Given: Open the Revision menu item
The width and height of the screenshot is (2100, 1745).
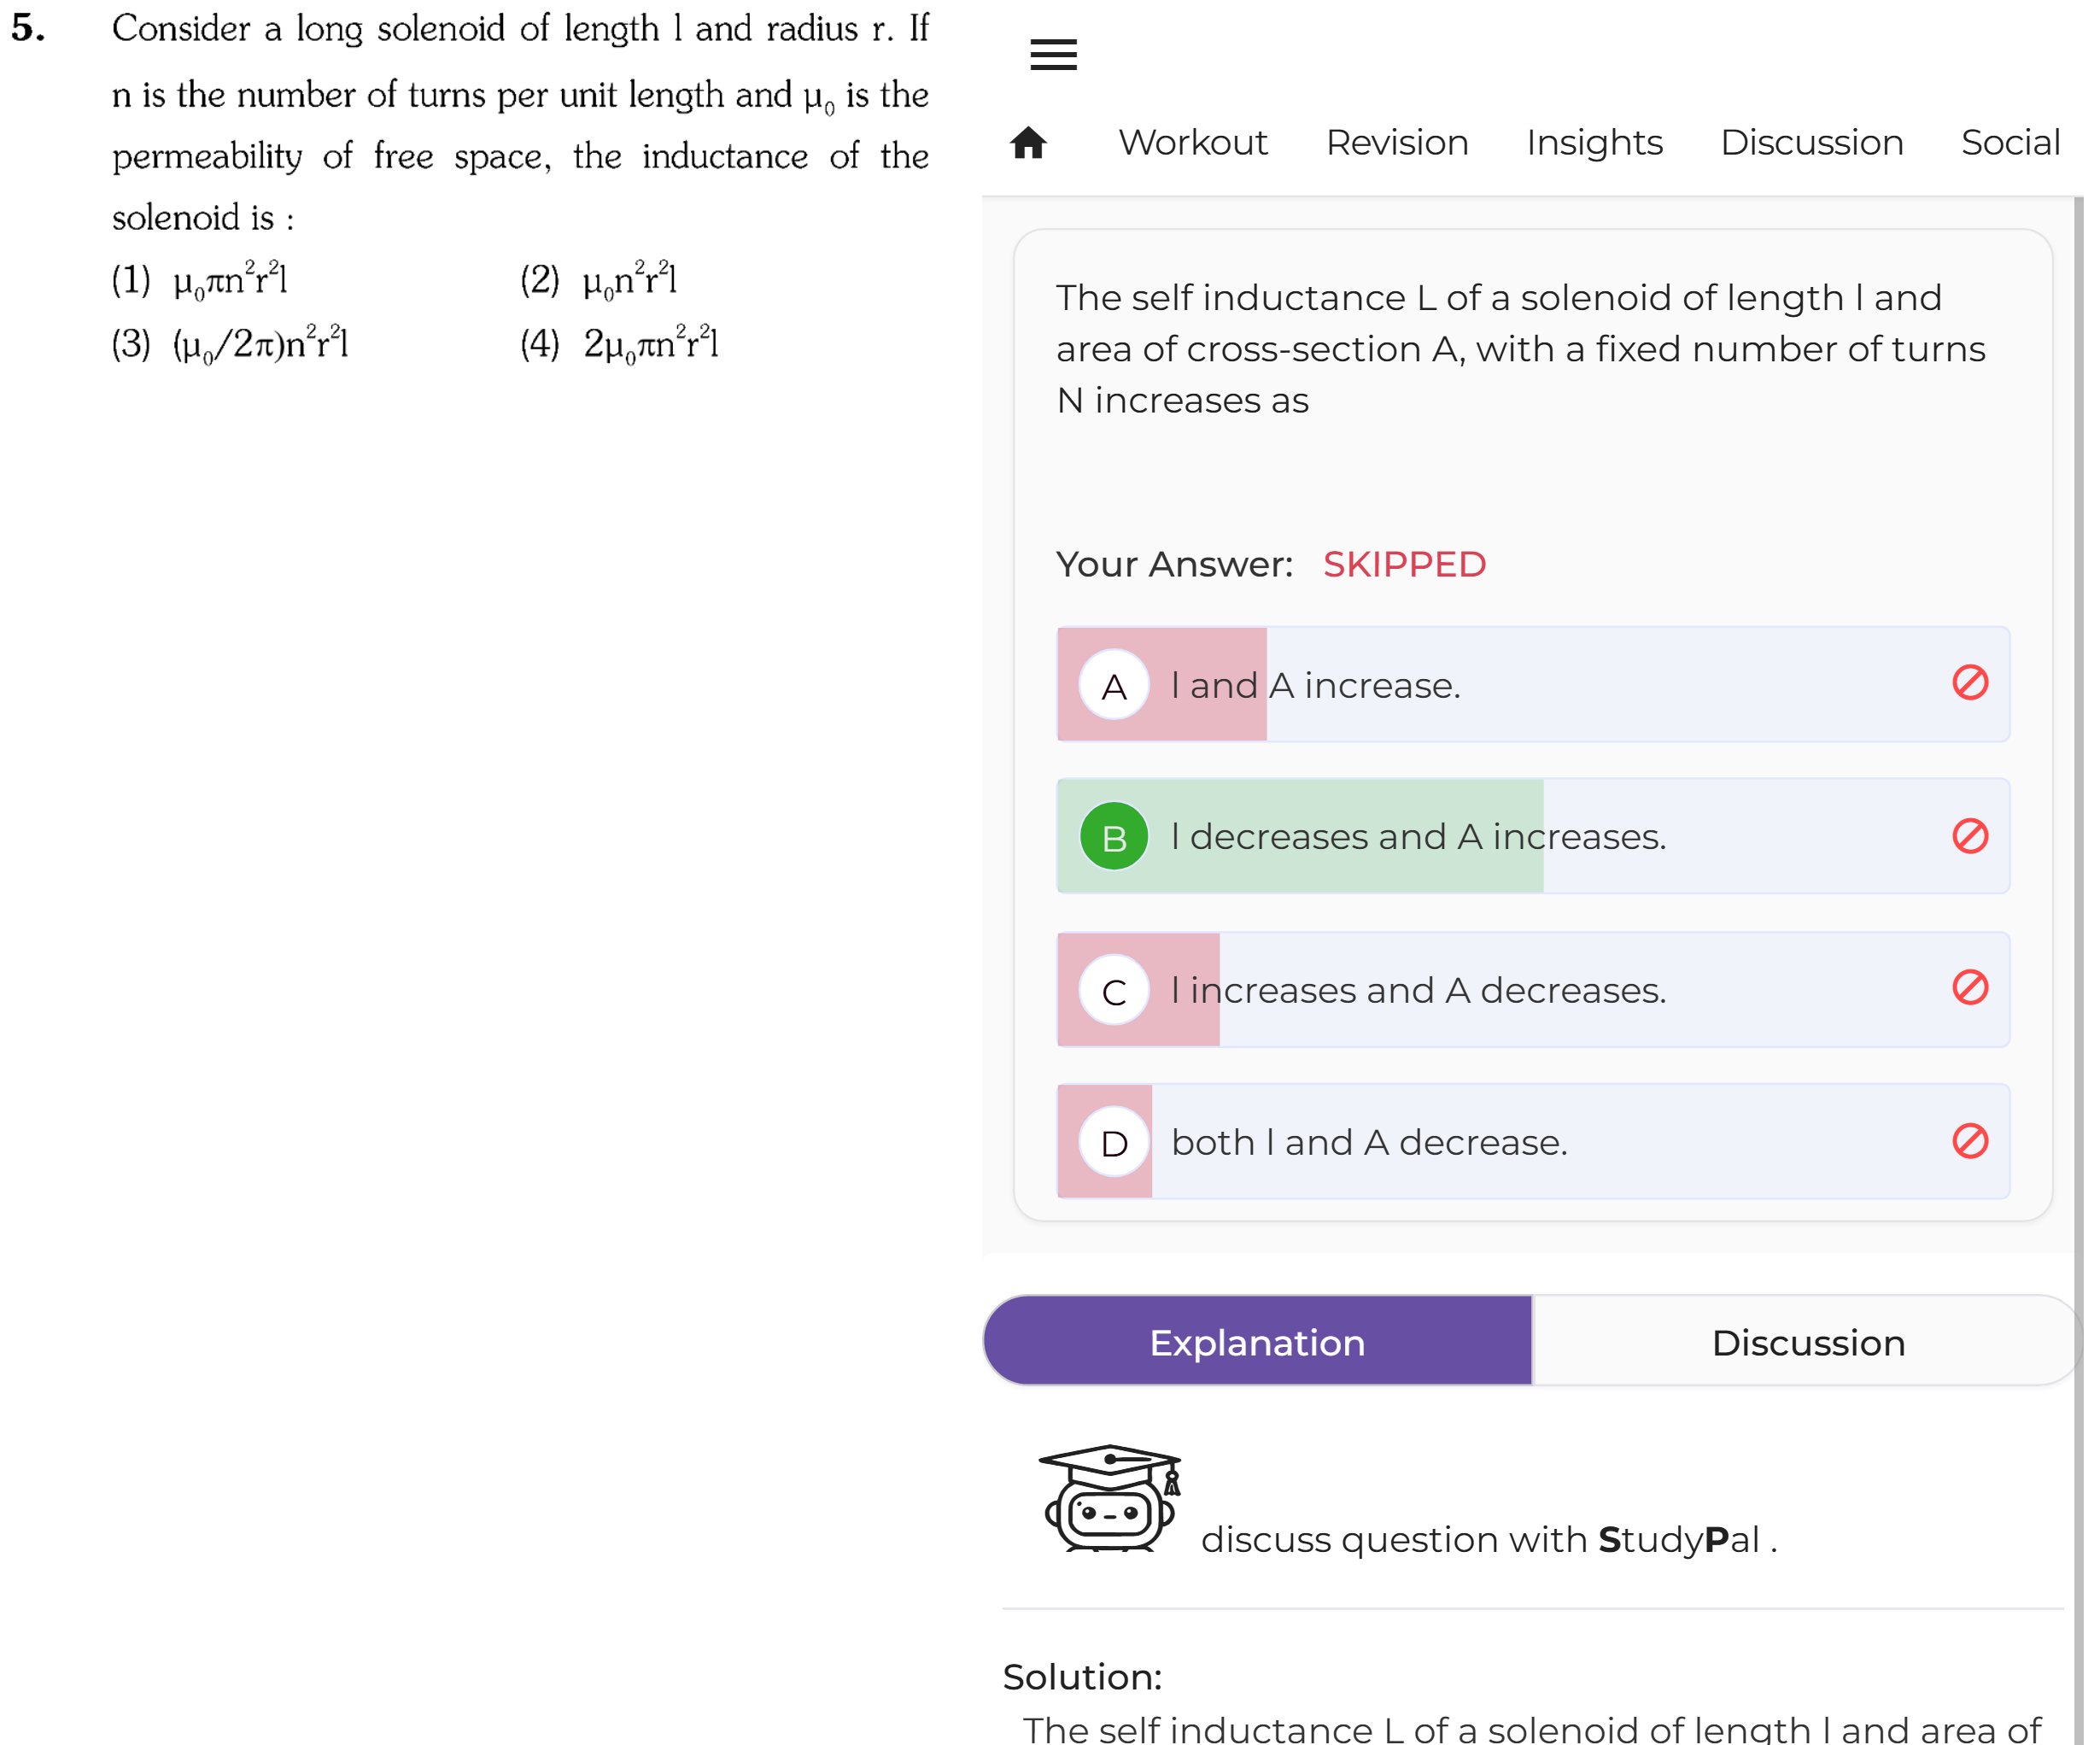Looking at the screenshot, I should click(1396, 143).
